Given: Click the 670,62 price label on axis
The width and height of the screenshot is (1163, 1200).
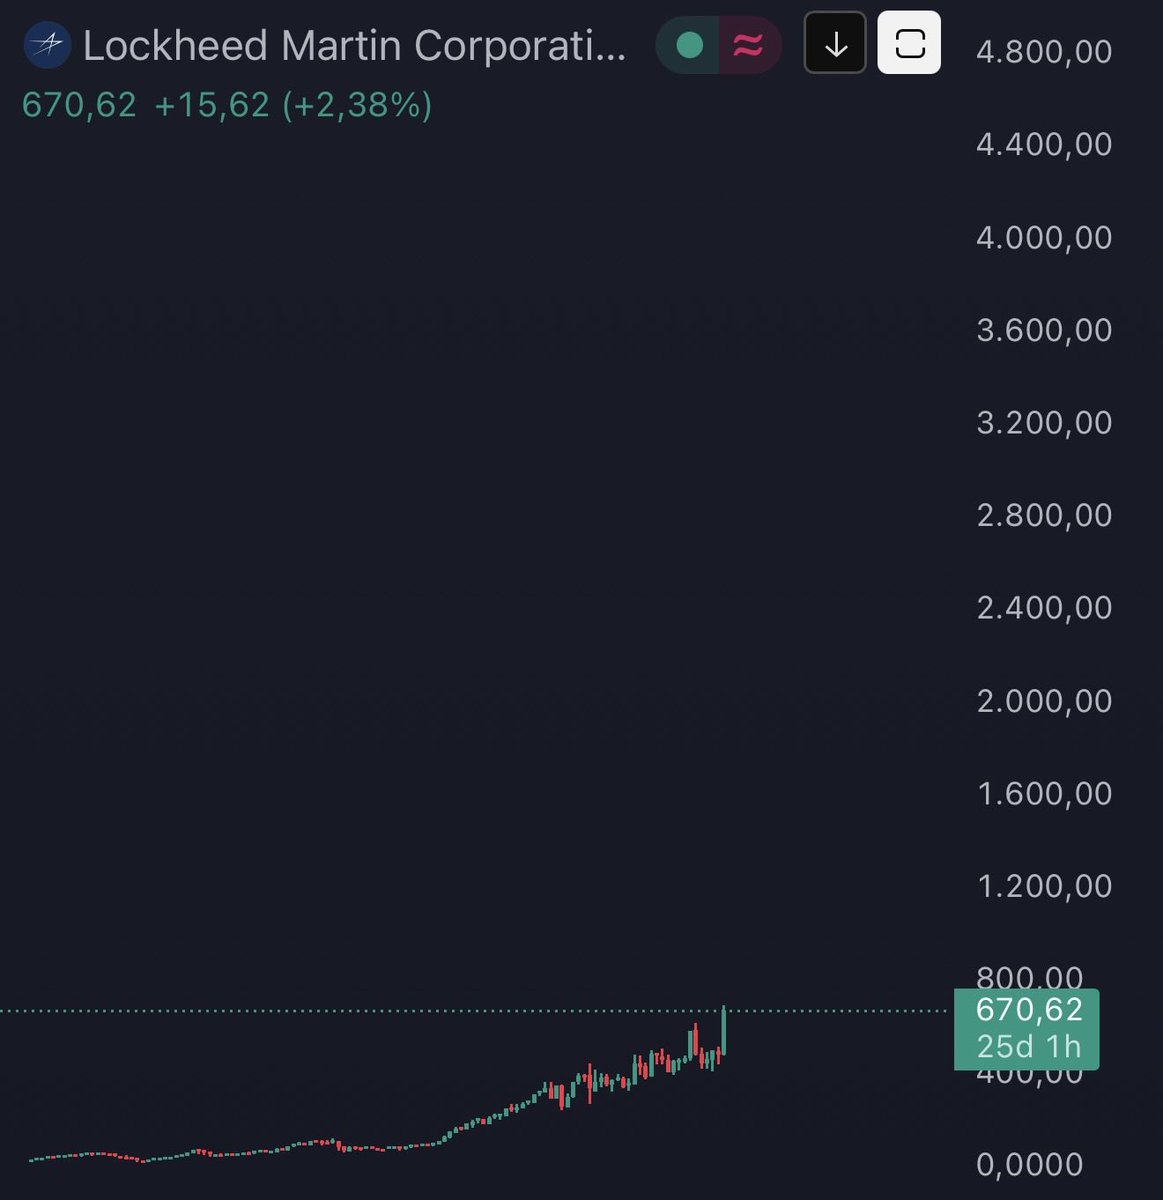Looking at the screenshot, I should 1029,1010.
